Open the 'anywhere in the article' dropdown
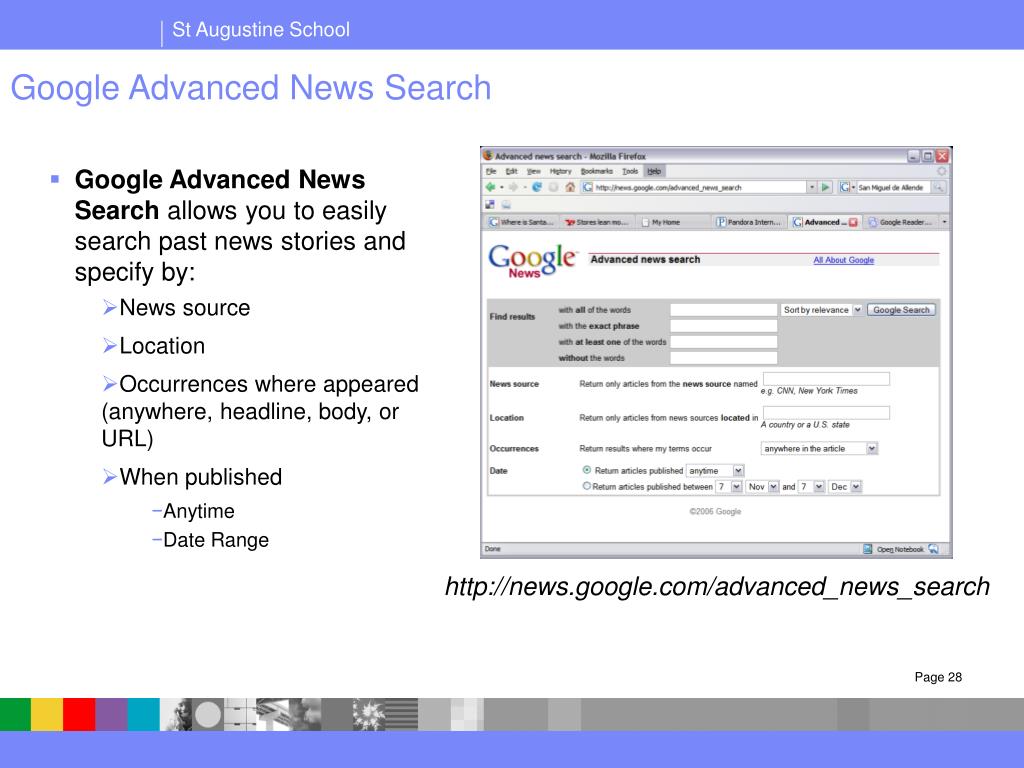The image size is (1024, 768). [819, 449]
